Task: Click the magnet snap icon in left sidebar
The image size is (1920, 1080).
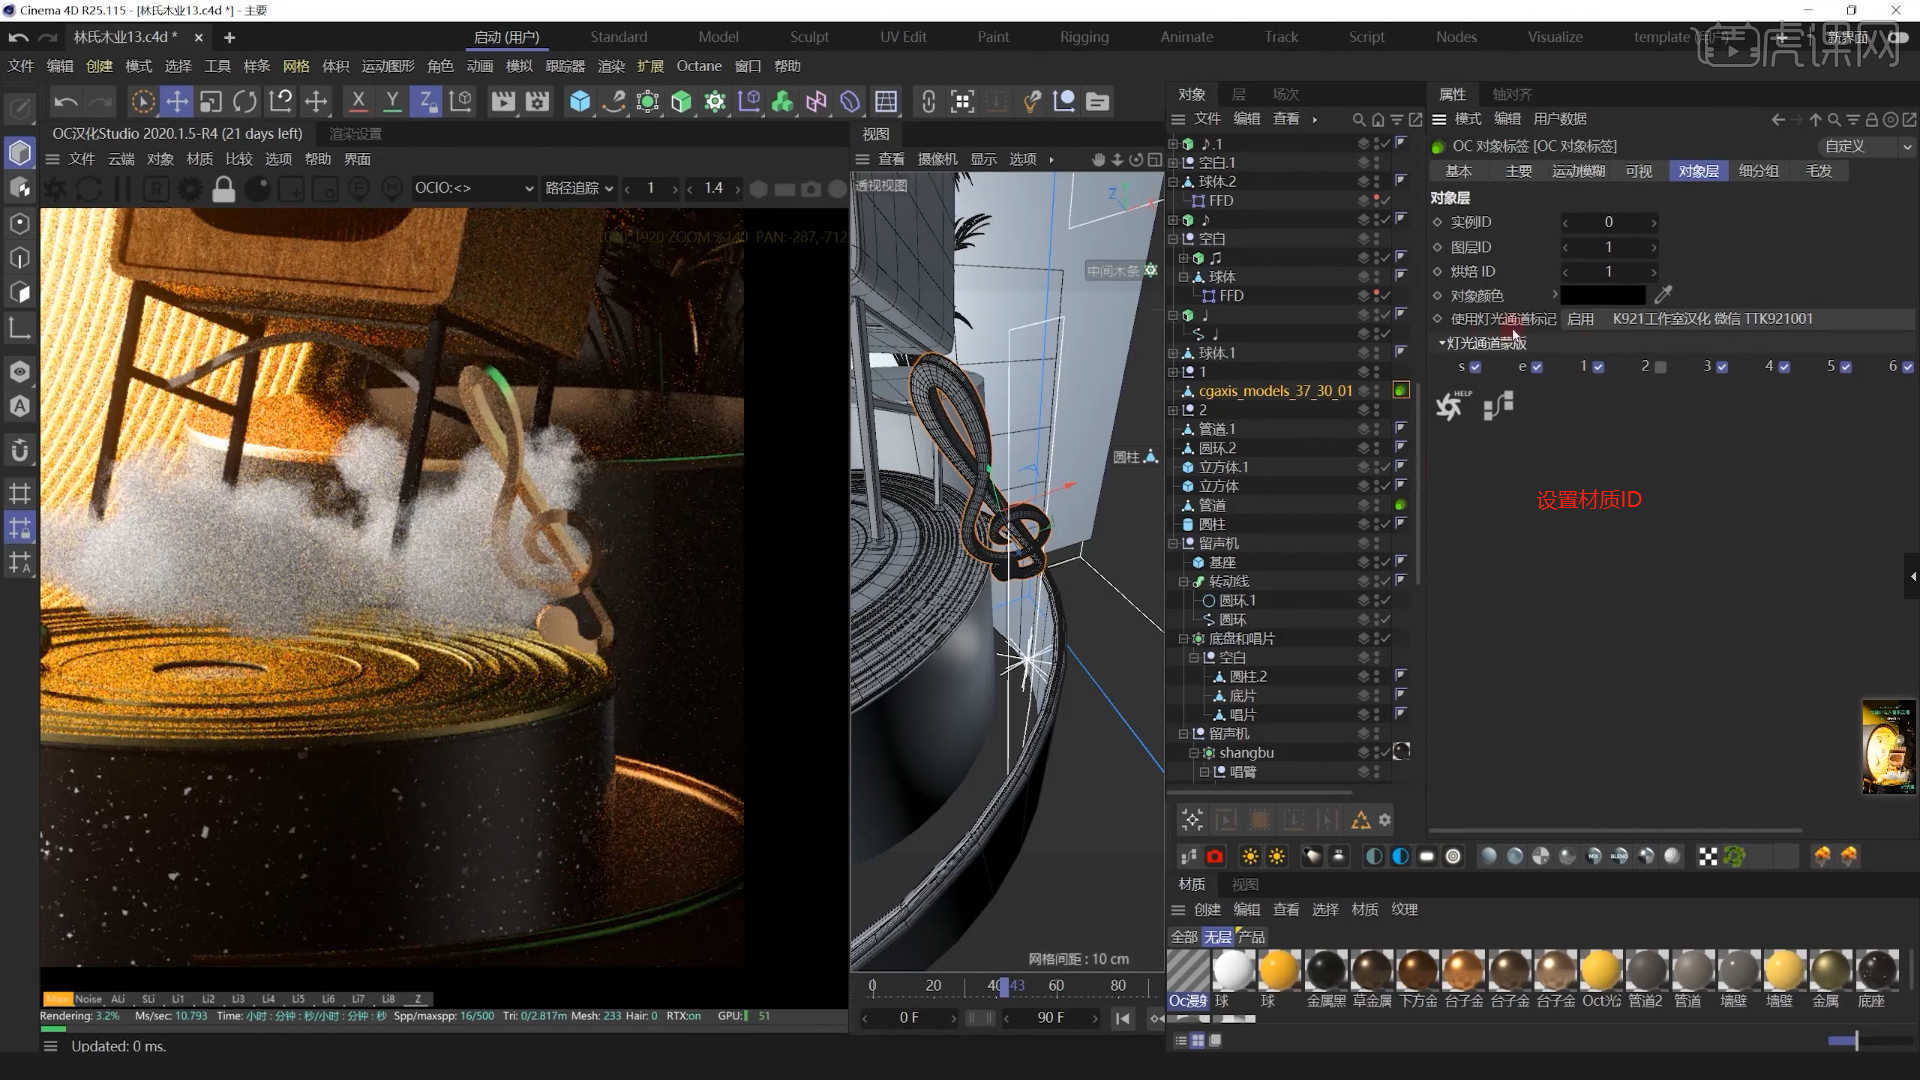Action: 20,450
